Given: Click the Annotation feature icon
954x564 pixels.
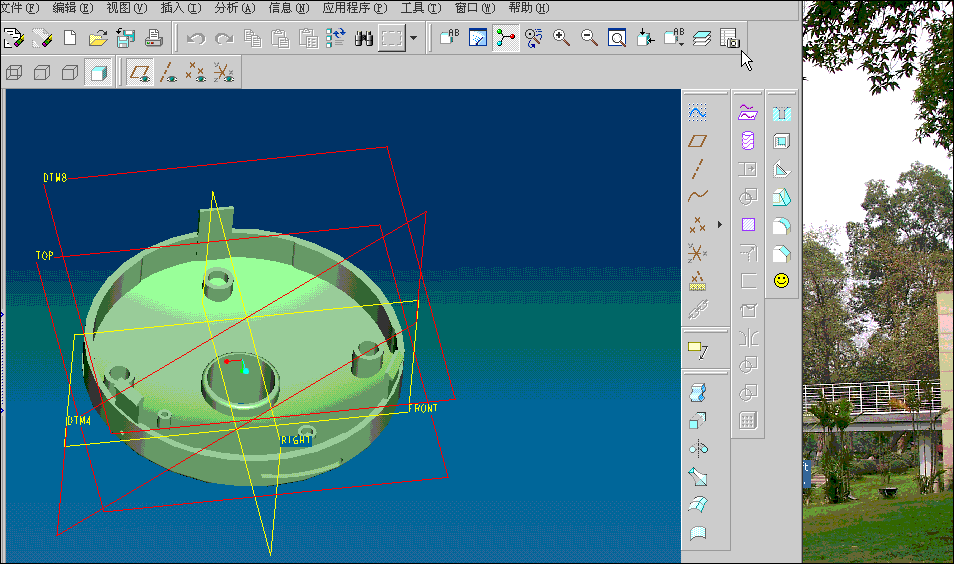Looking at the screenshot, I should (697, 350).
